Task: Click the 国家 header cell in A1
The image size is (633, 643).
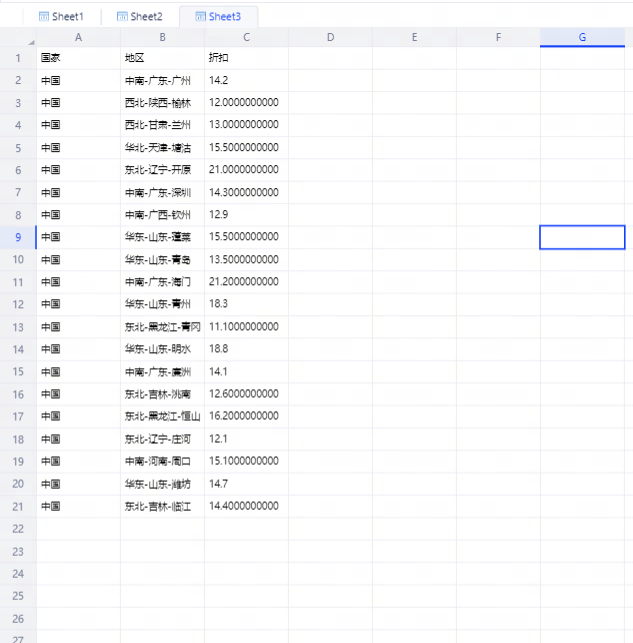Action: (78, 58)
